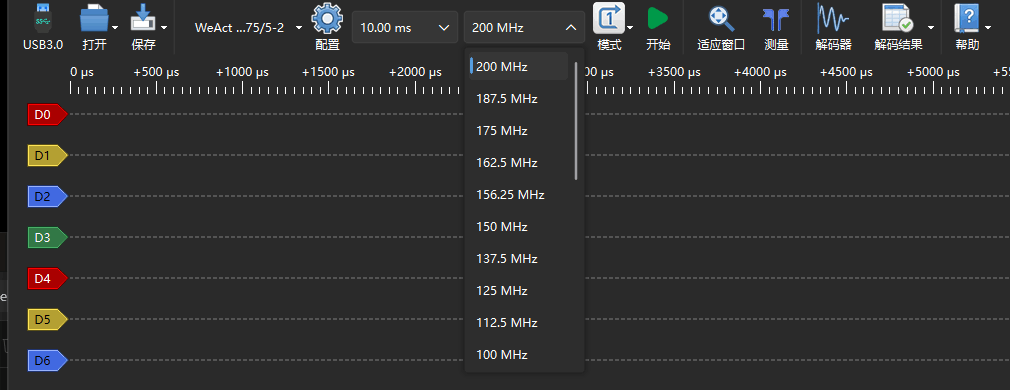1010x390 pixels.
Task: Select 150 MHz sample rate
Action: (519, 227)
